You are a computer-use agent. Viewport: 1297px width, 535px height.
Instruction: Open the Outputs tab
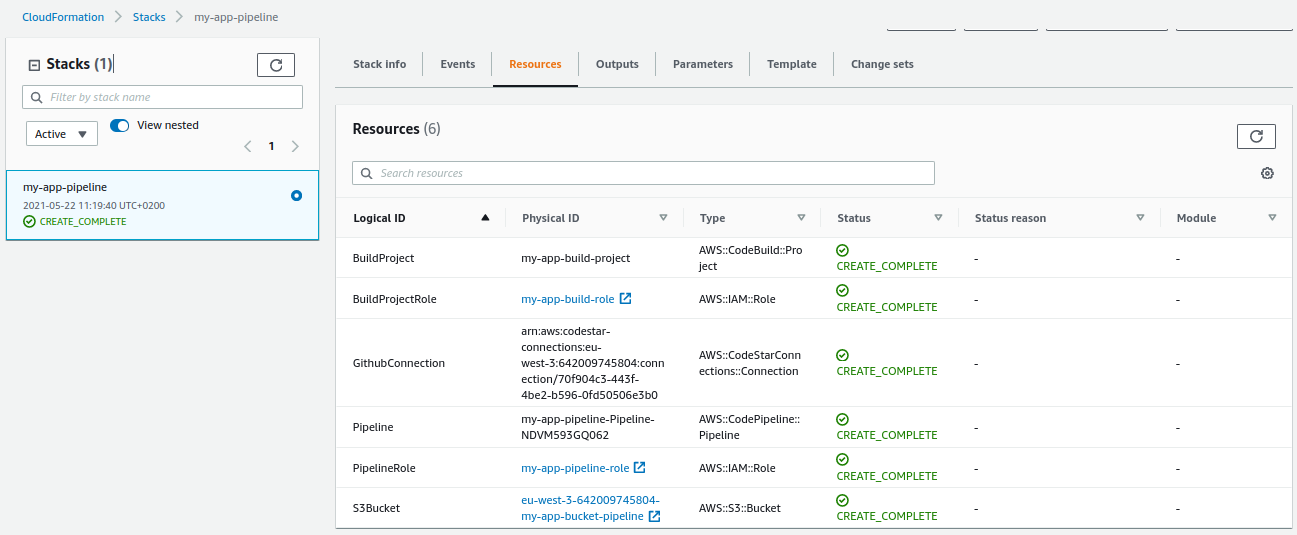pyautogui.click(x=617, y=64)
